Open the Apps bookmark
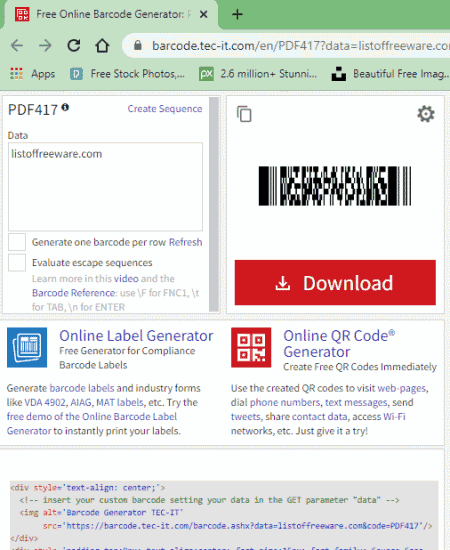 coord(33,74)
